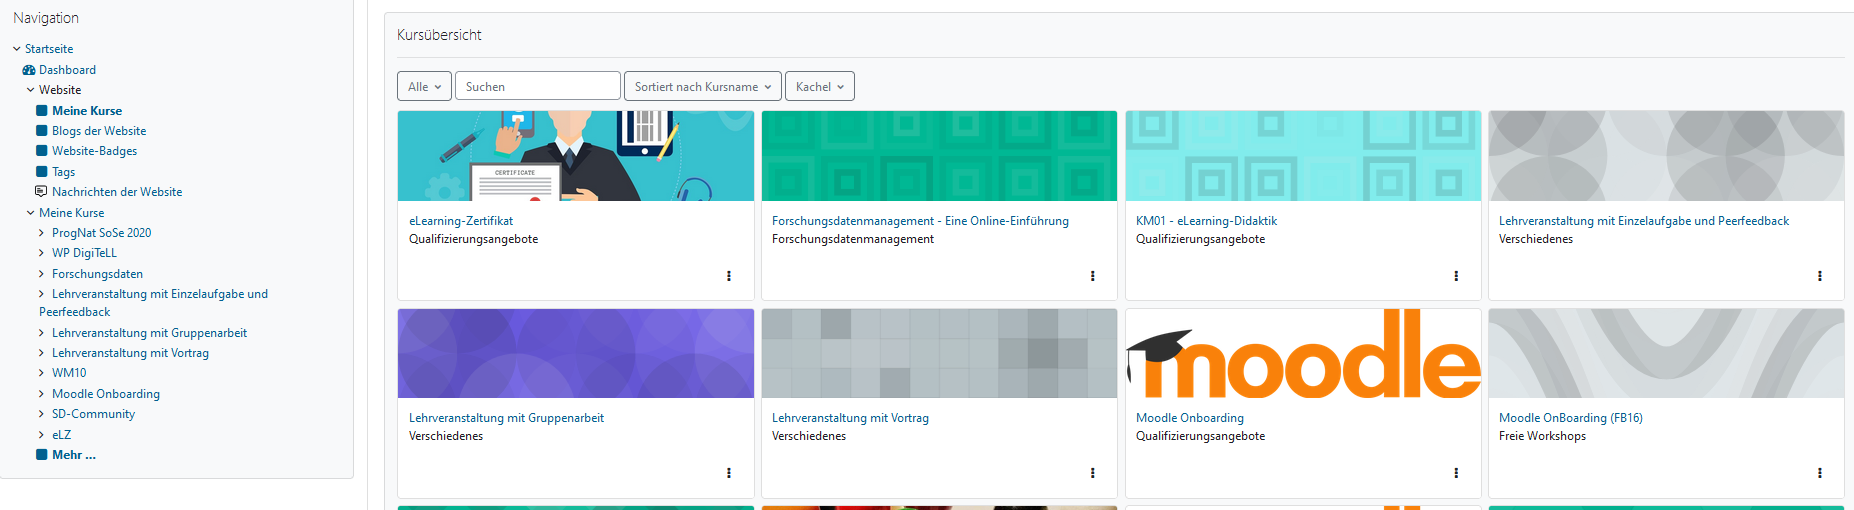Click the options menu for KM01 eLearning-Didaktik
The width and height of the screenshot is (1854, 510).
pos(1455,276)
